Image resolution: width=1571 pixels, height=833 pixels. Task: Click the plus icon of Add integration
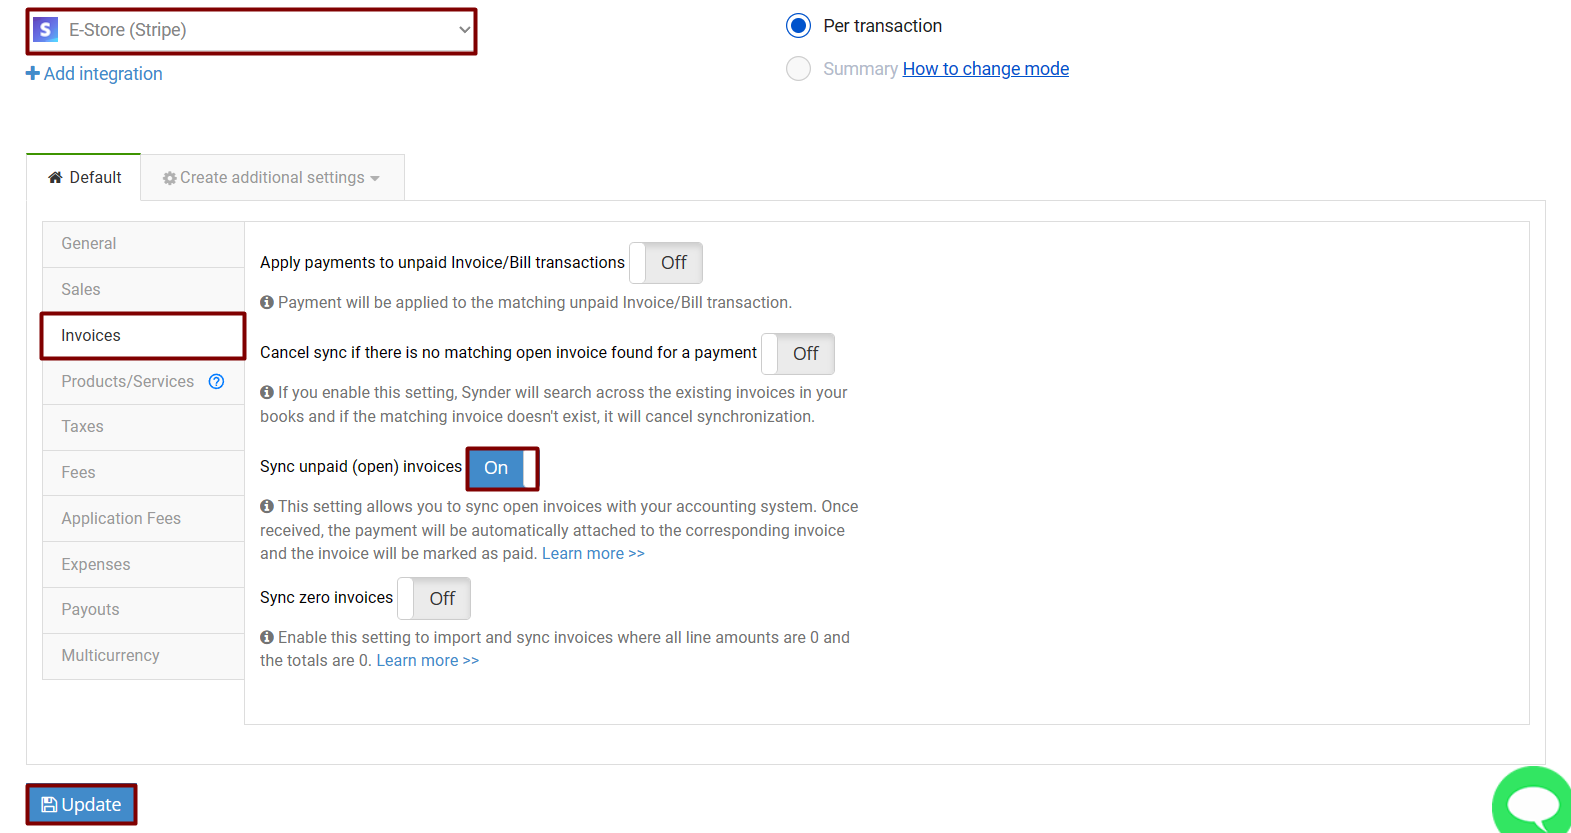[33, 73]
